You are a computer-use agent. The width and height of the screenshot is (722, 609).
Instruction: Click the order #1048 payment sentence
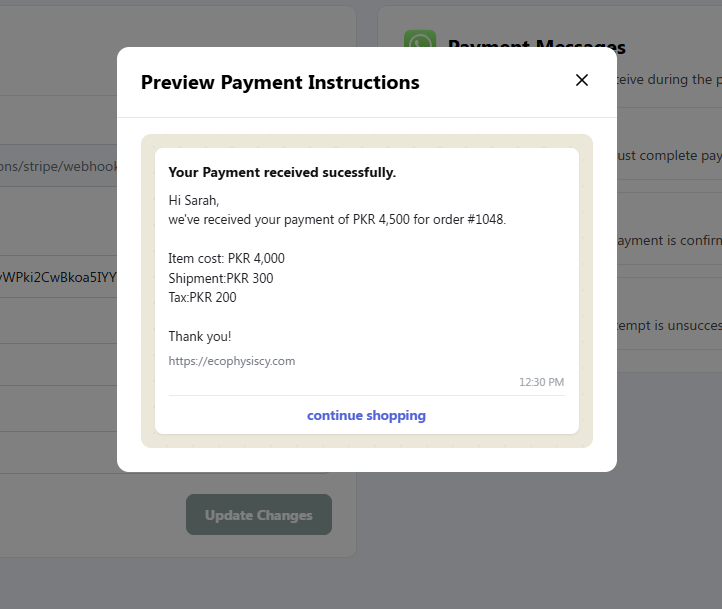click(x=337, y=220)
